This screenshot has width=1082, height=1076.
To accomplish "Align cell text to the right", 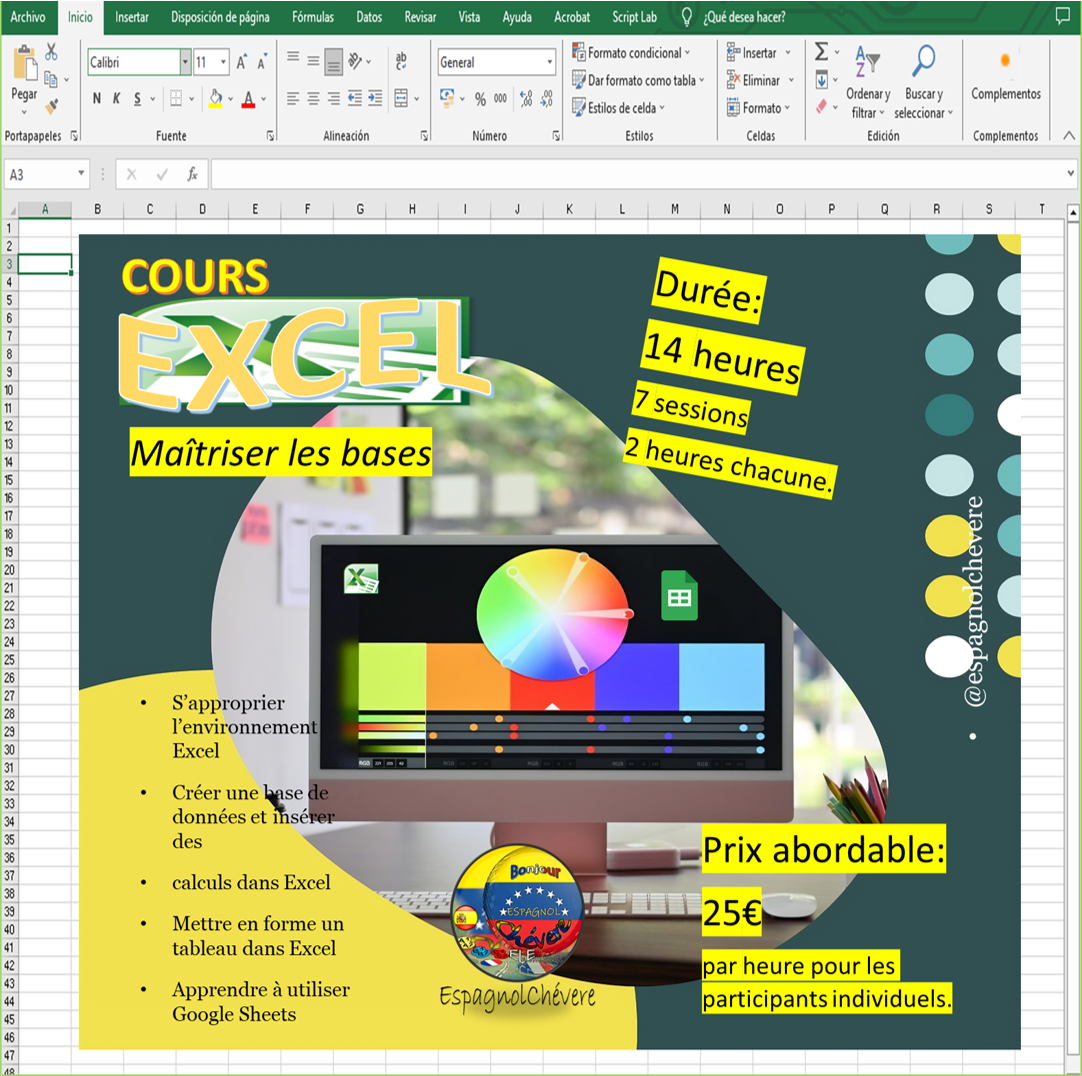I will [x=334, y=99].
